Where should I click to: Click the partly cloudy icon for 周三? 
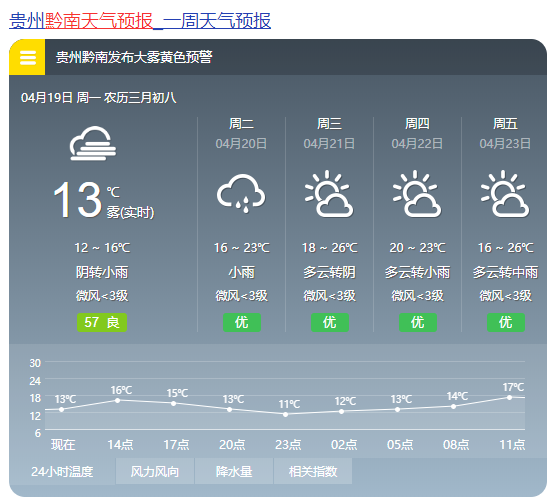[329, 194]
